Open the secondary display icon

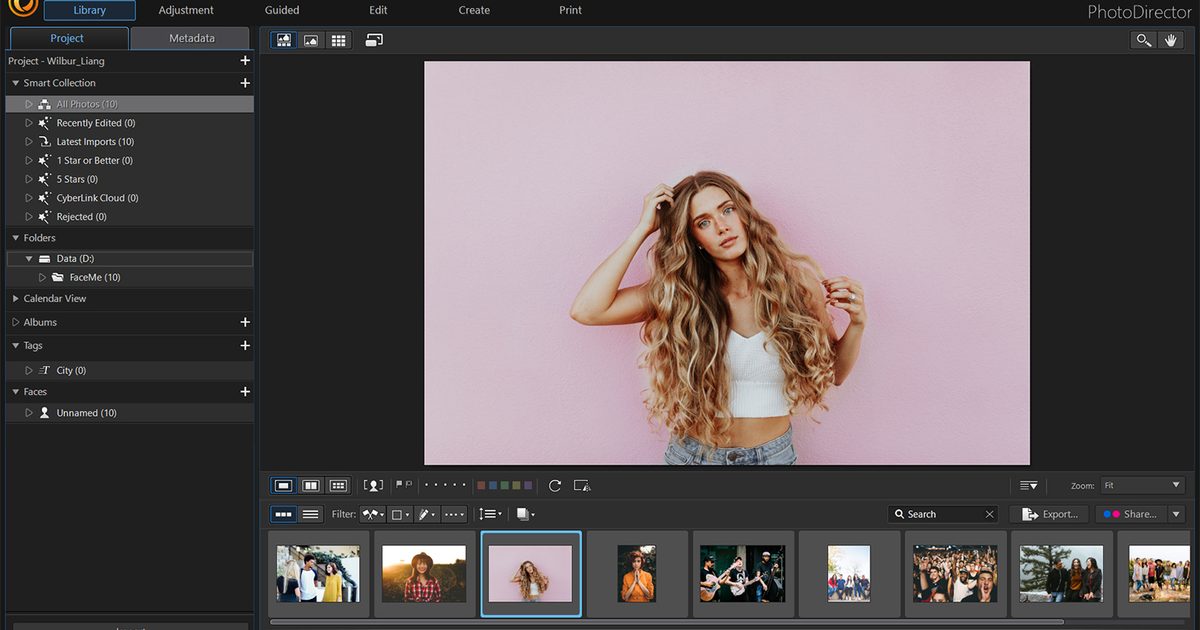click(x=374, y=40)
